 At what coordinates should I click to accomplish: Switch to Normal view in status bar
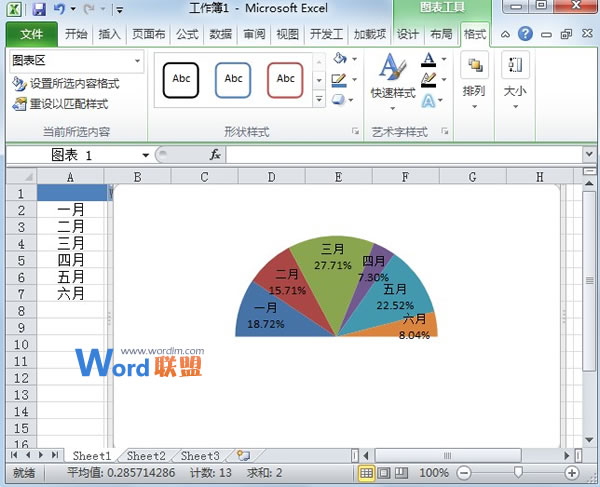pyautogui.click(x=367, y=472)
